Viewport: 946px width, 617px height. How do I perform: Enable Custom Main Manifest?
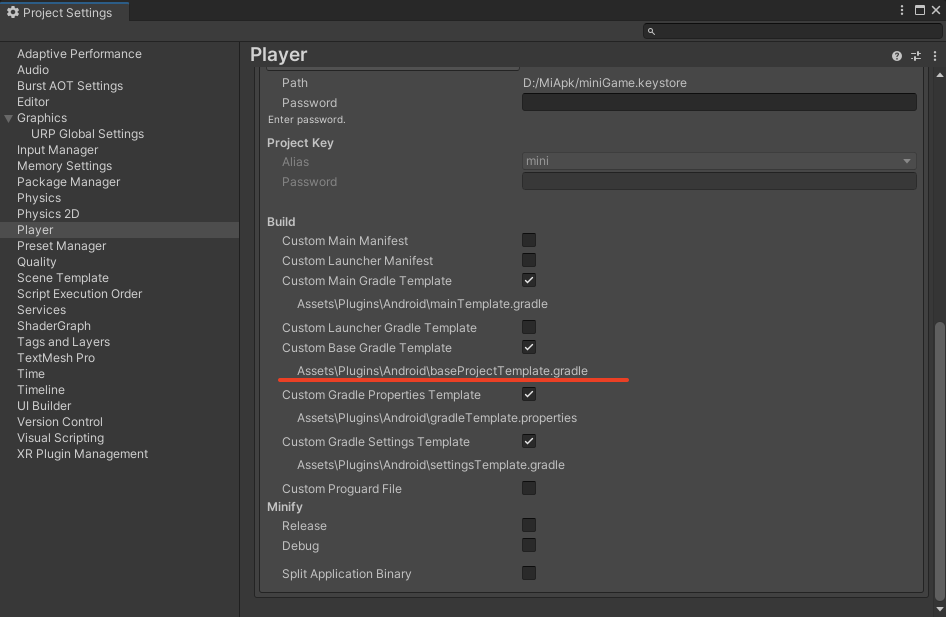[x=528, y=240]
